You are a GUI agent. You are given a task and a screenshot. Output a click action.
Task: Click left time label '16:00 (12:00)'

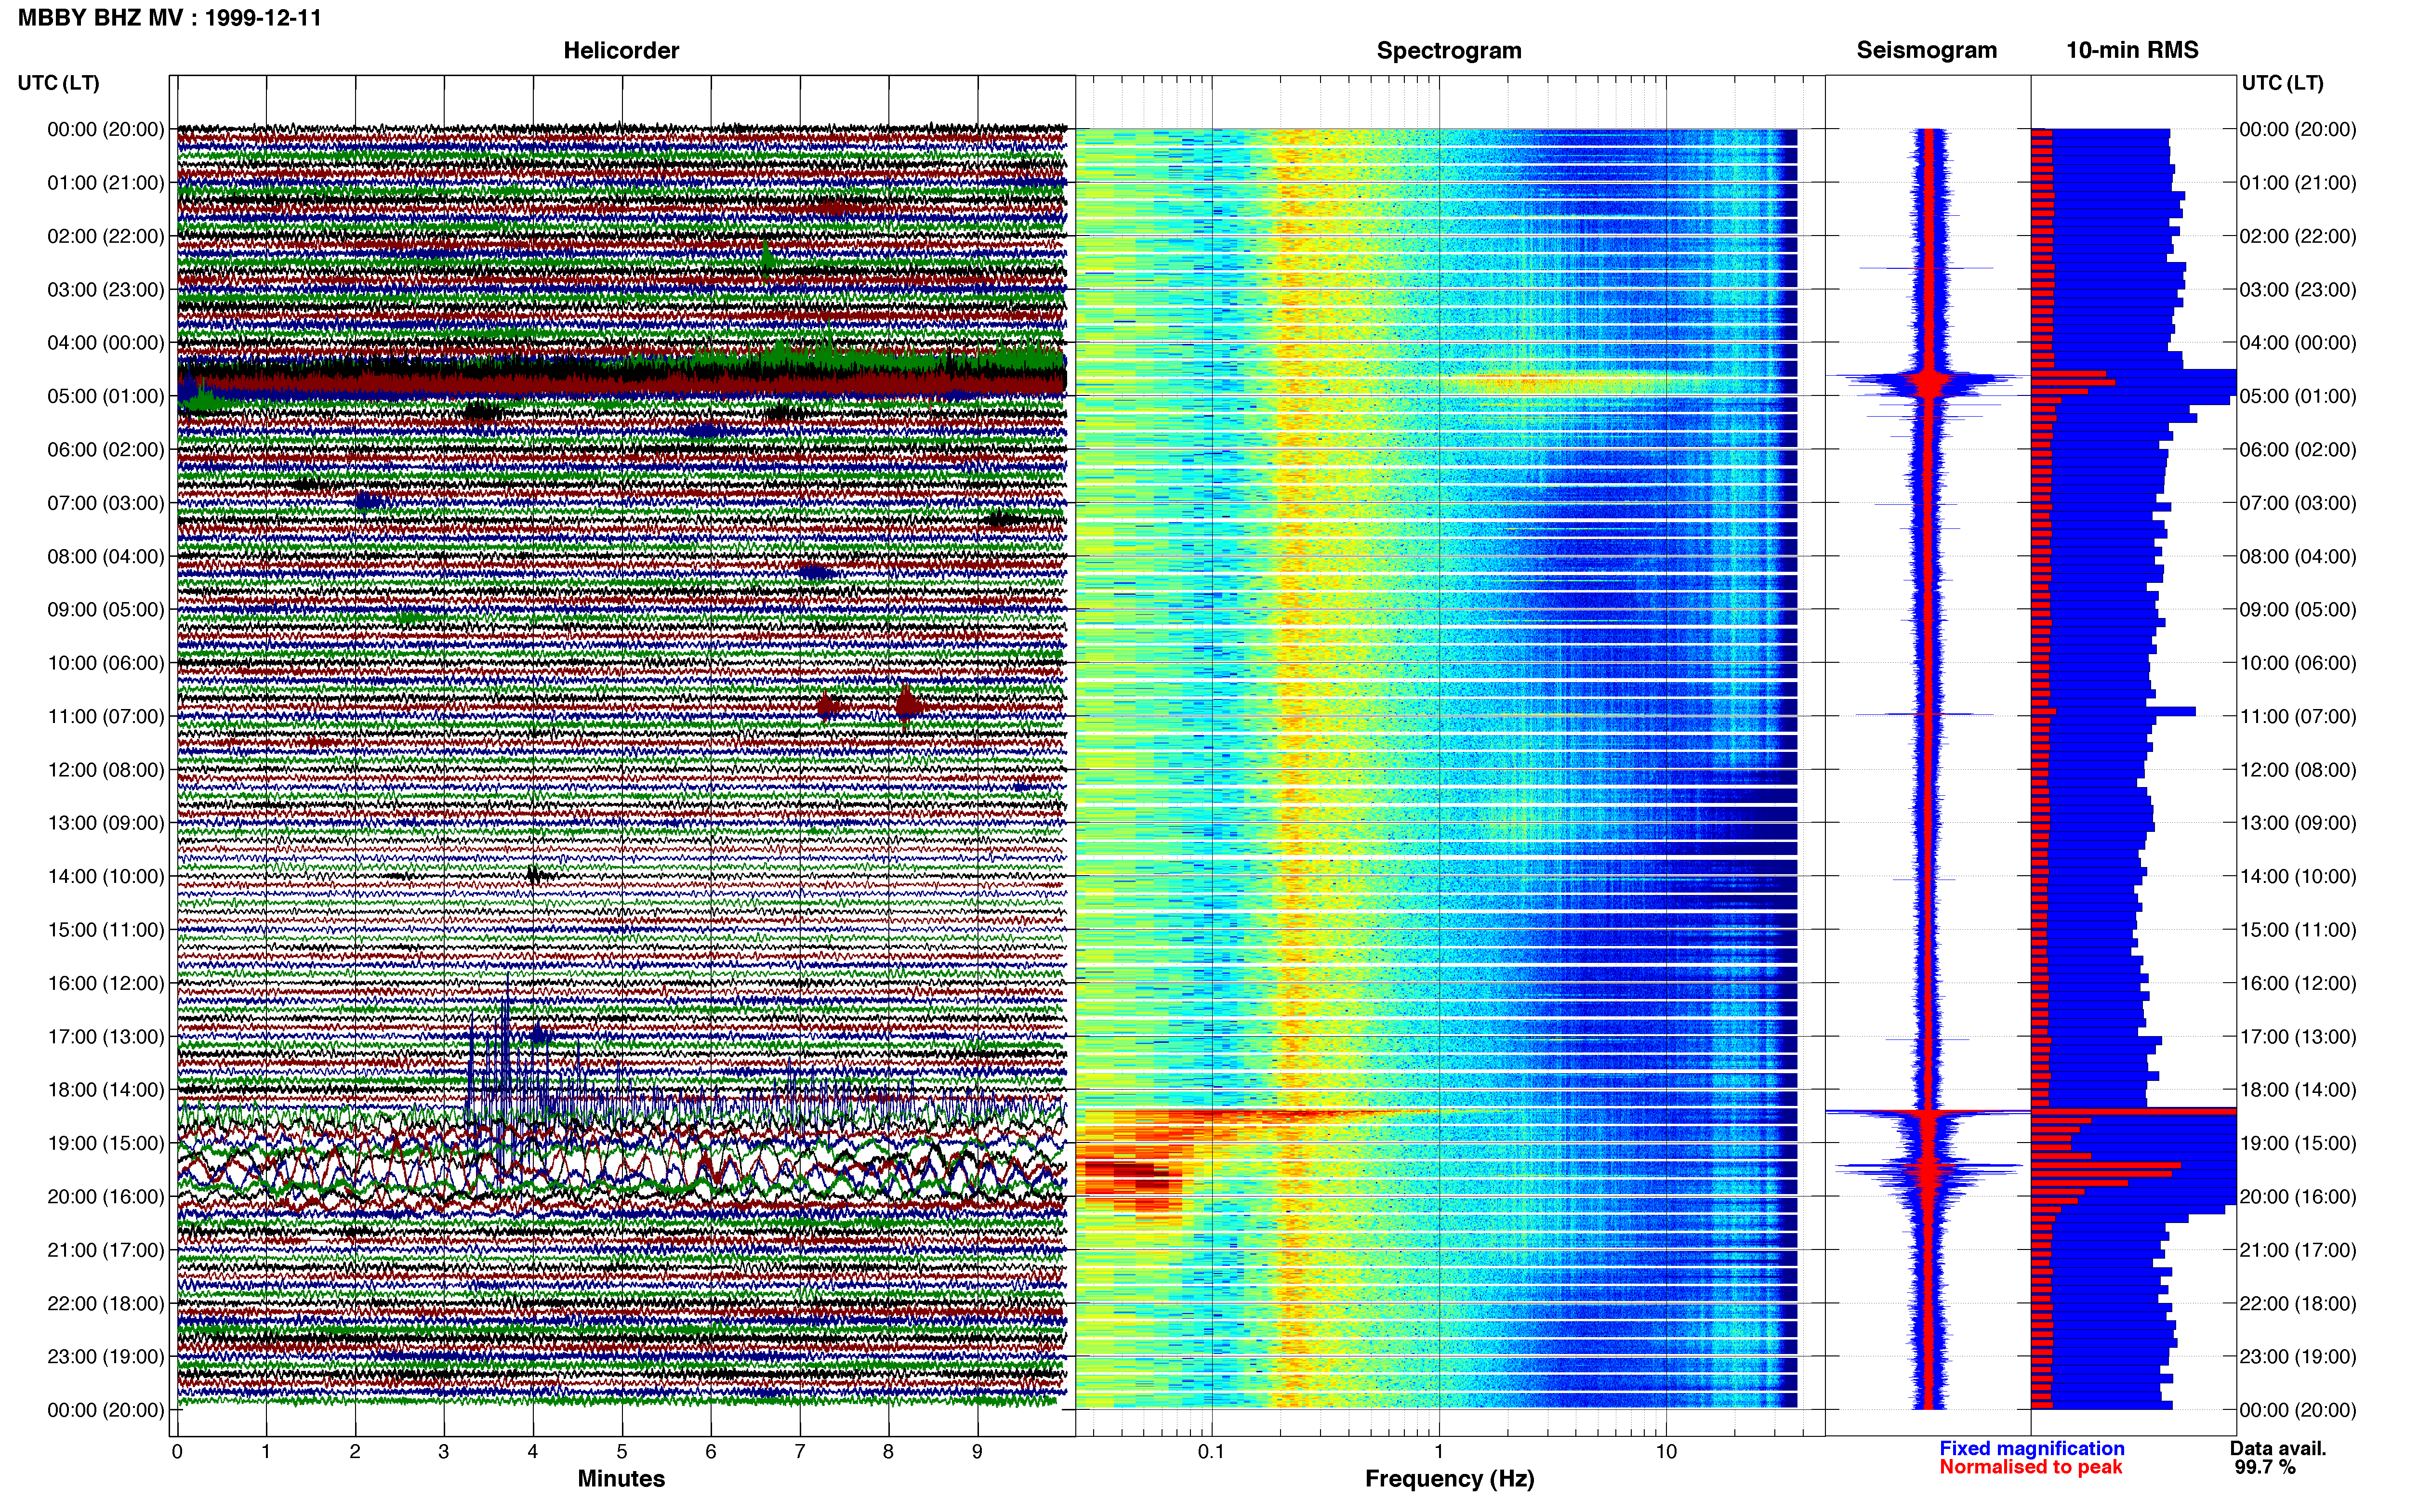[x=106, y=982]
